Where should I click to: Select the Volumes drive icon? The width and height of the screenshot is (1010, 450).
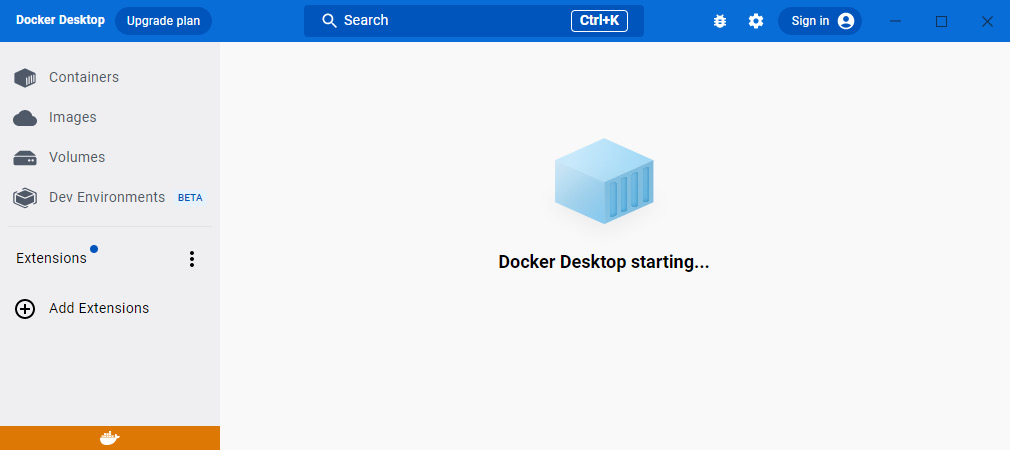click(x=24, y=158)
